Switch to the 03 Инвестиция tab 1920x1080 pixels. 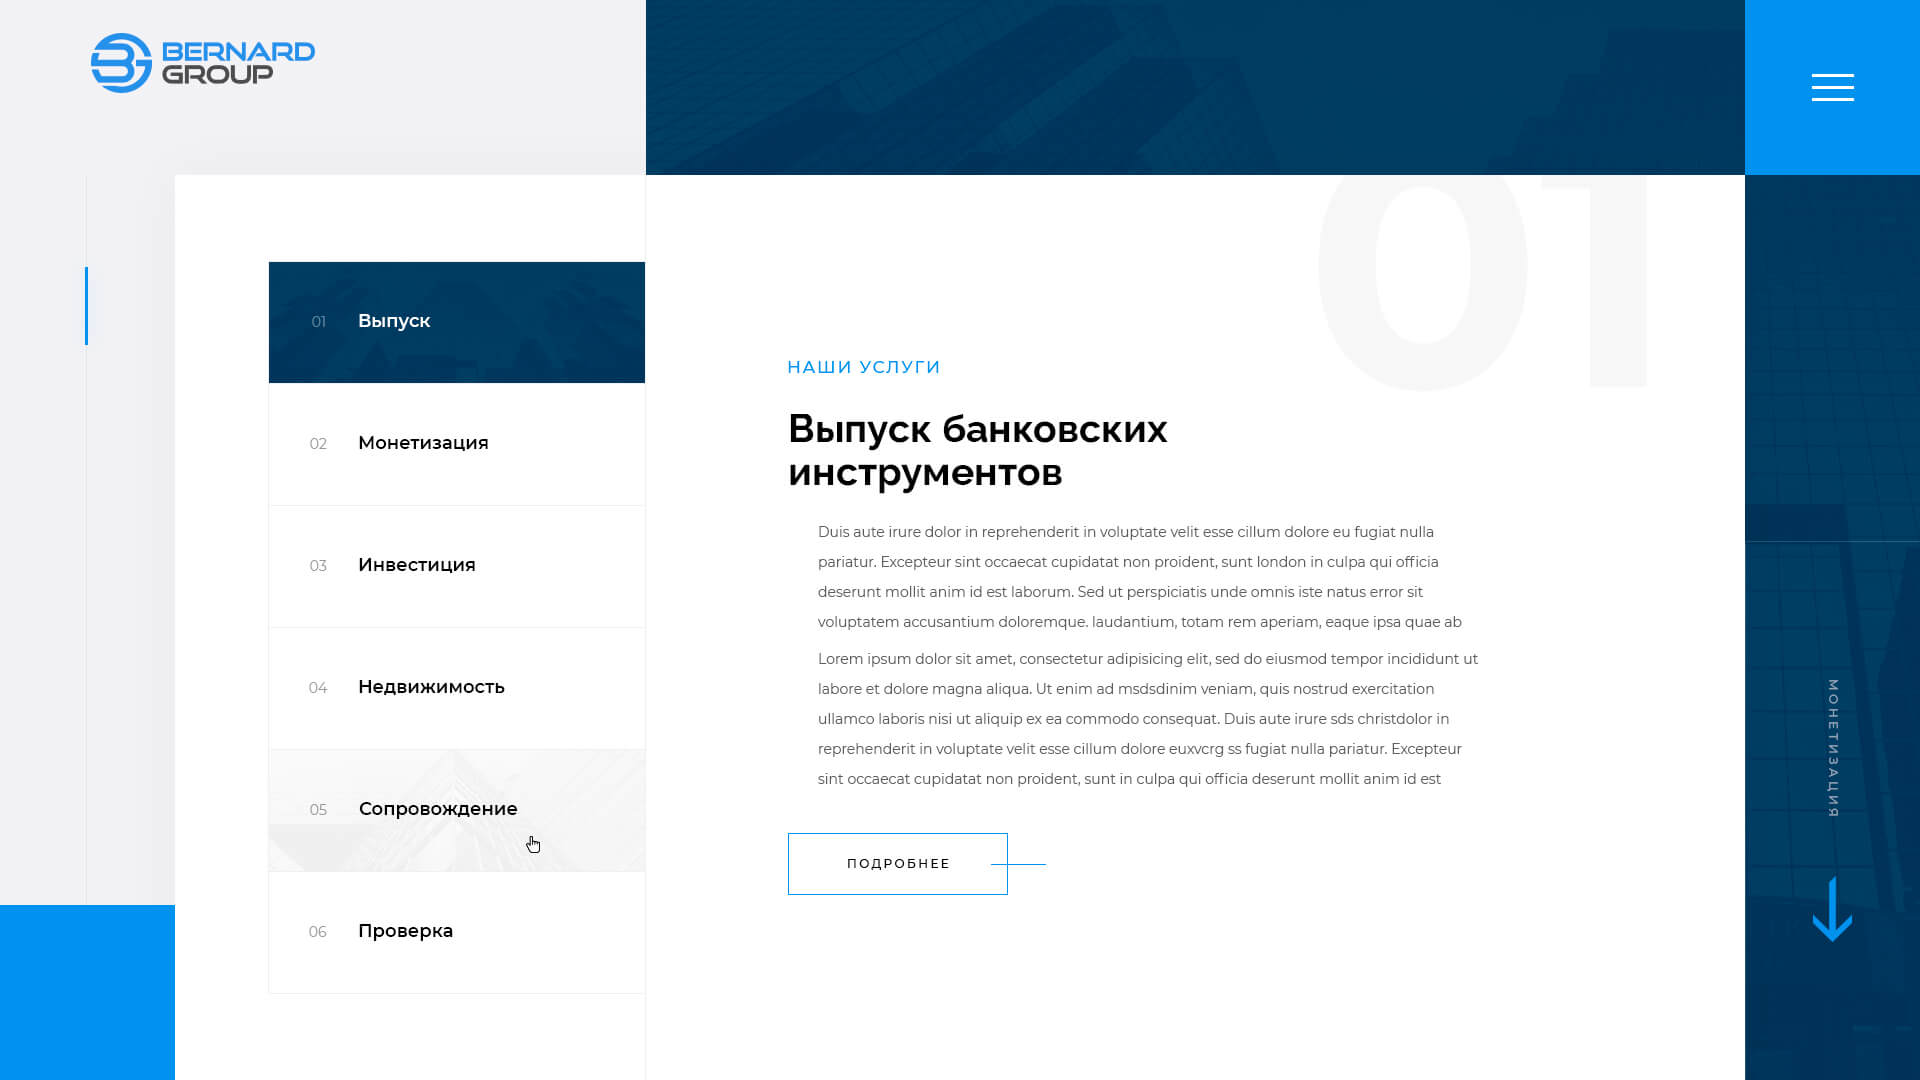click(457, 566)
